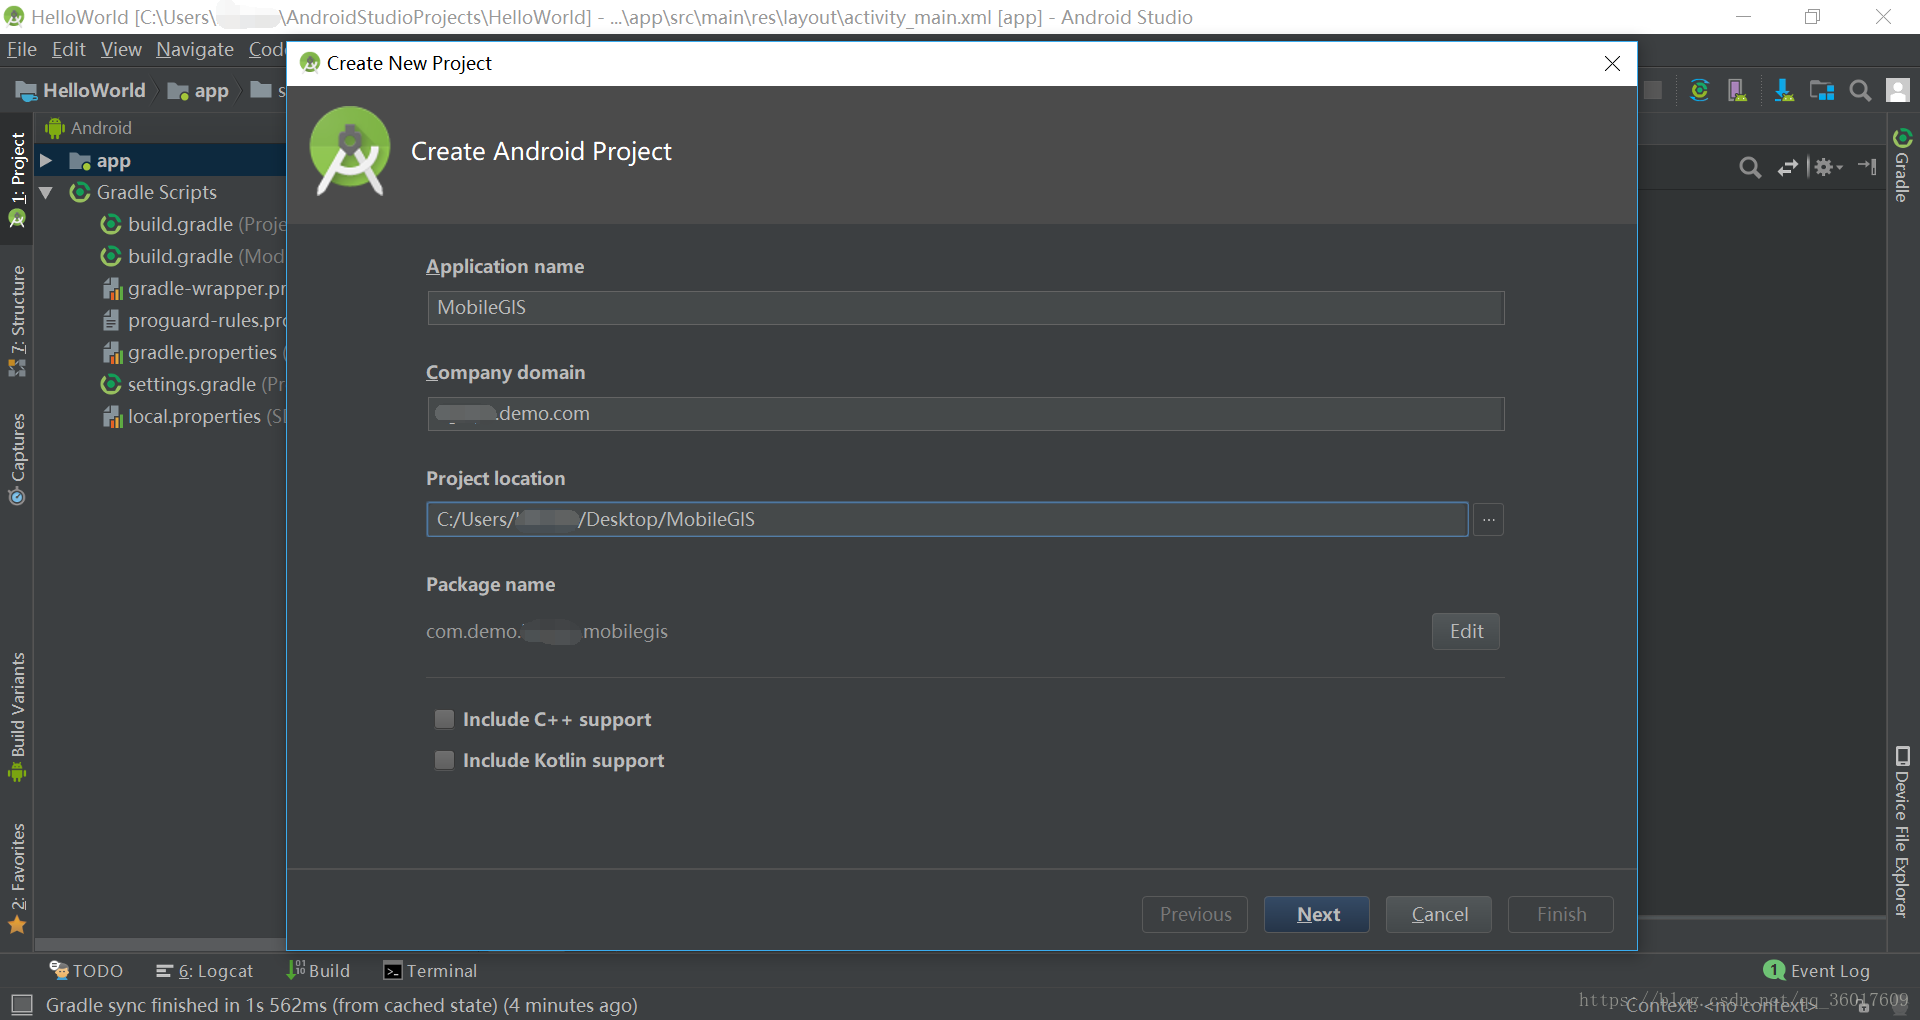Open the SDK Manager icon
Screen dimensions: 1920x1020
pyautogui.click(x=1783, y=91)
